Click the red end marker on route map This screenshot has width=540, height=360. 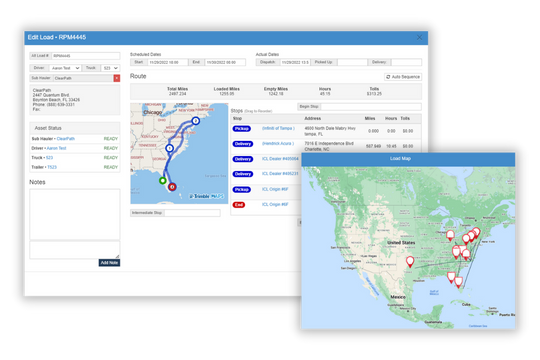[172, 186]
